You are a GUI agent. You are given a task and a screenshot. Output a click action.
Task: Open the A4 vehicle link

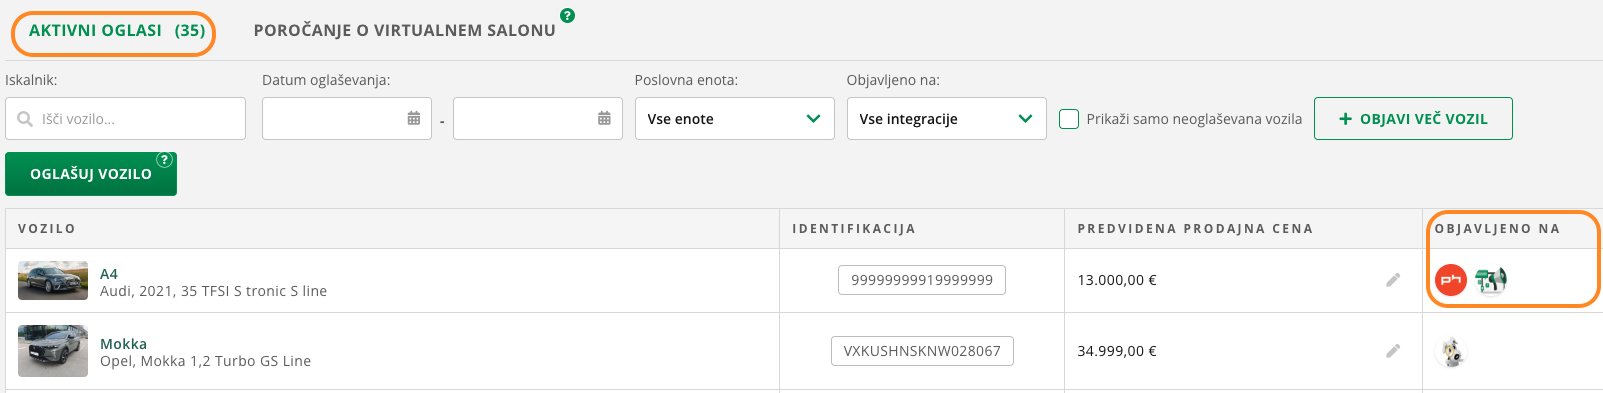click(x=109, y=274)
